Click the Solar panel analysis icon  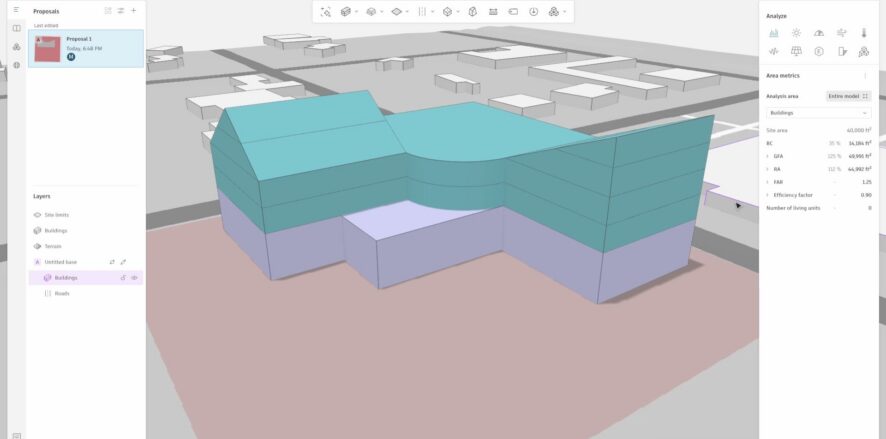pos(796,51)
